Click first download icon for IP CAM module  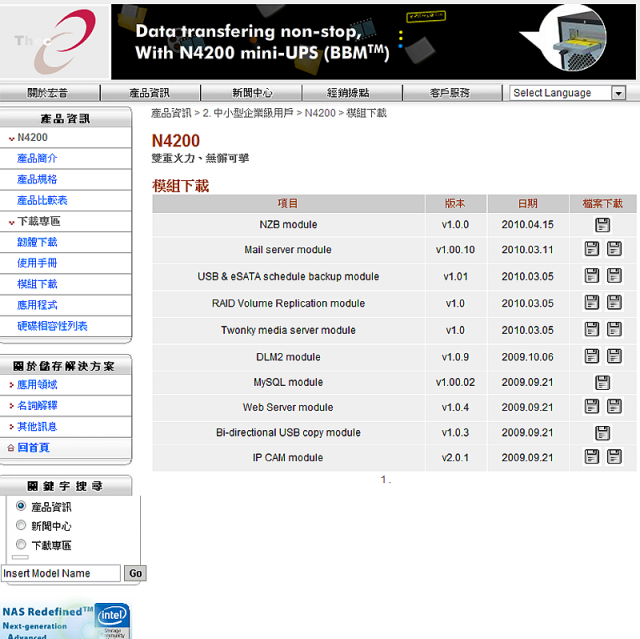point(592,457)
